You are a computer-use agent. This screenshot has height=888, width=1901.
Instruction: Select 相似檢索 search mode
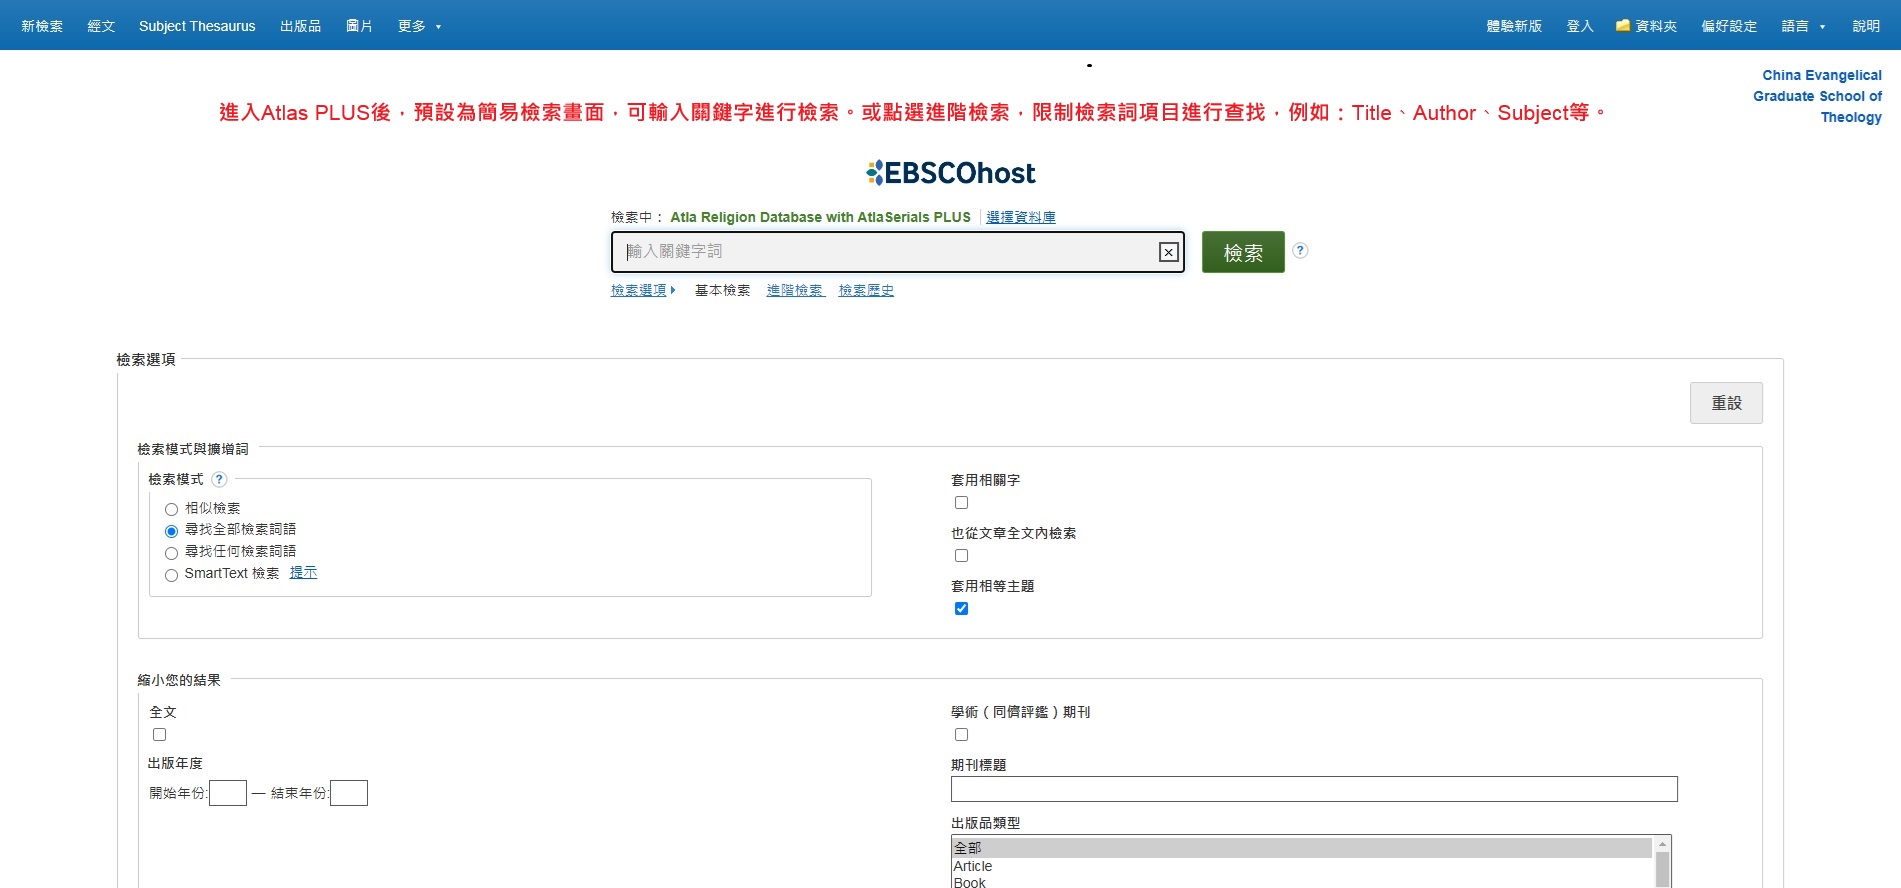click(x=171, y=509)
